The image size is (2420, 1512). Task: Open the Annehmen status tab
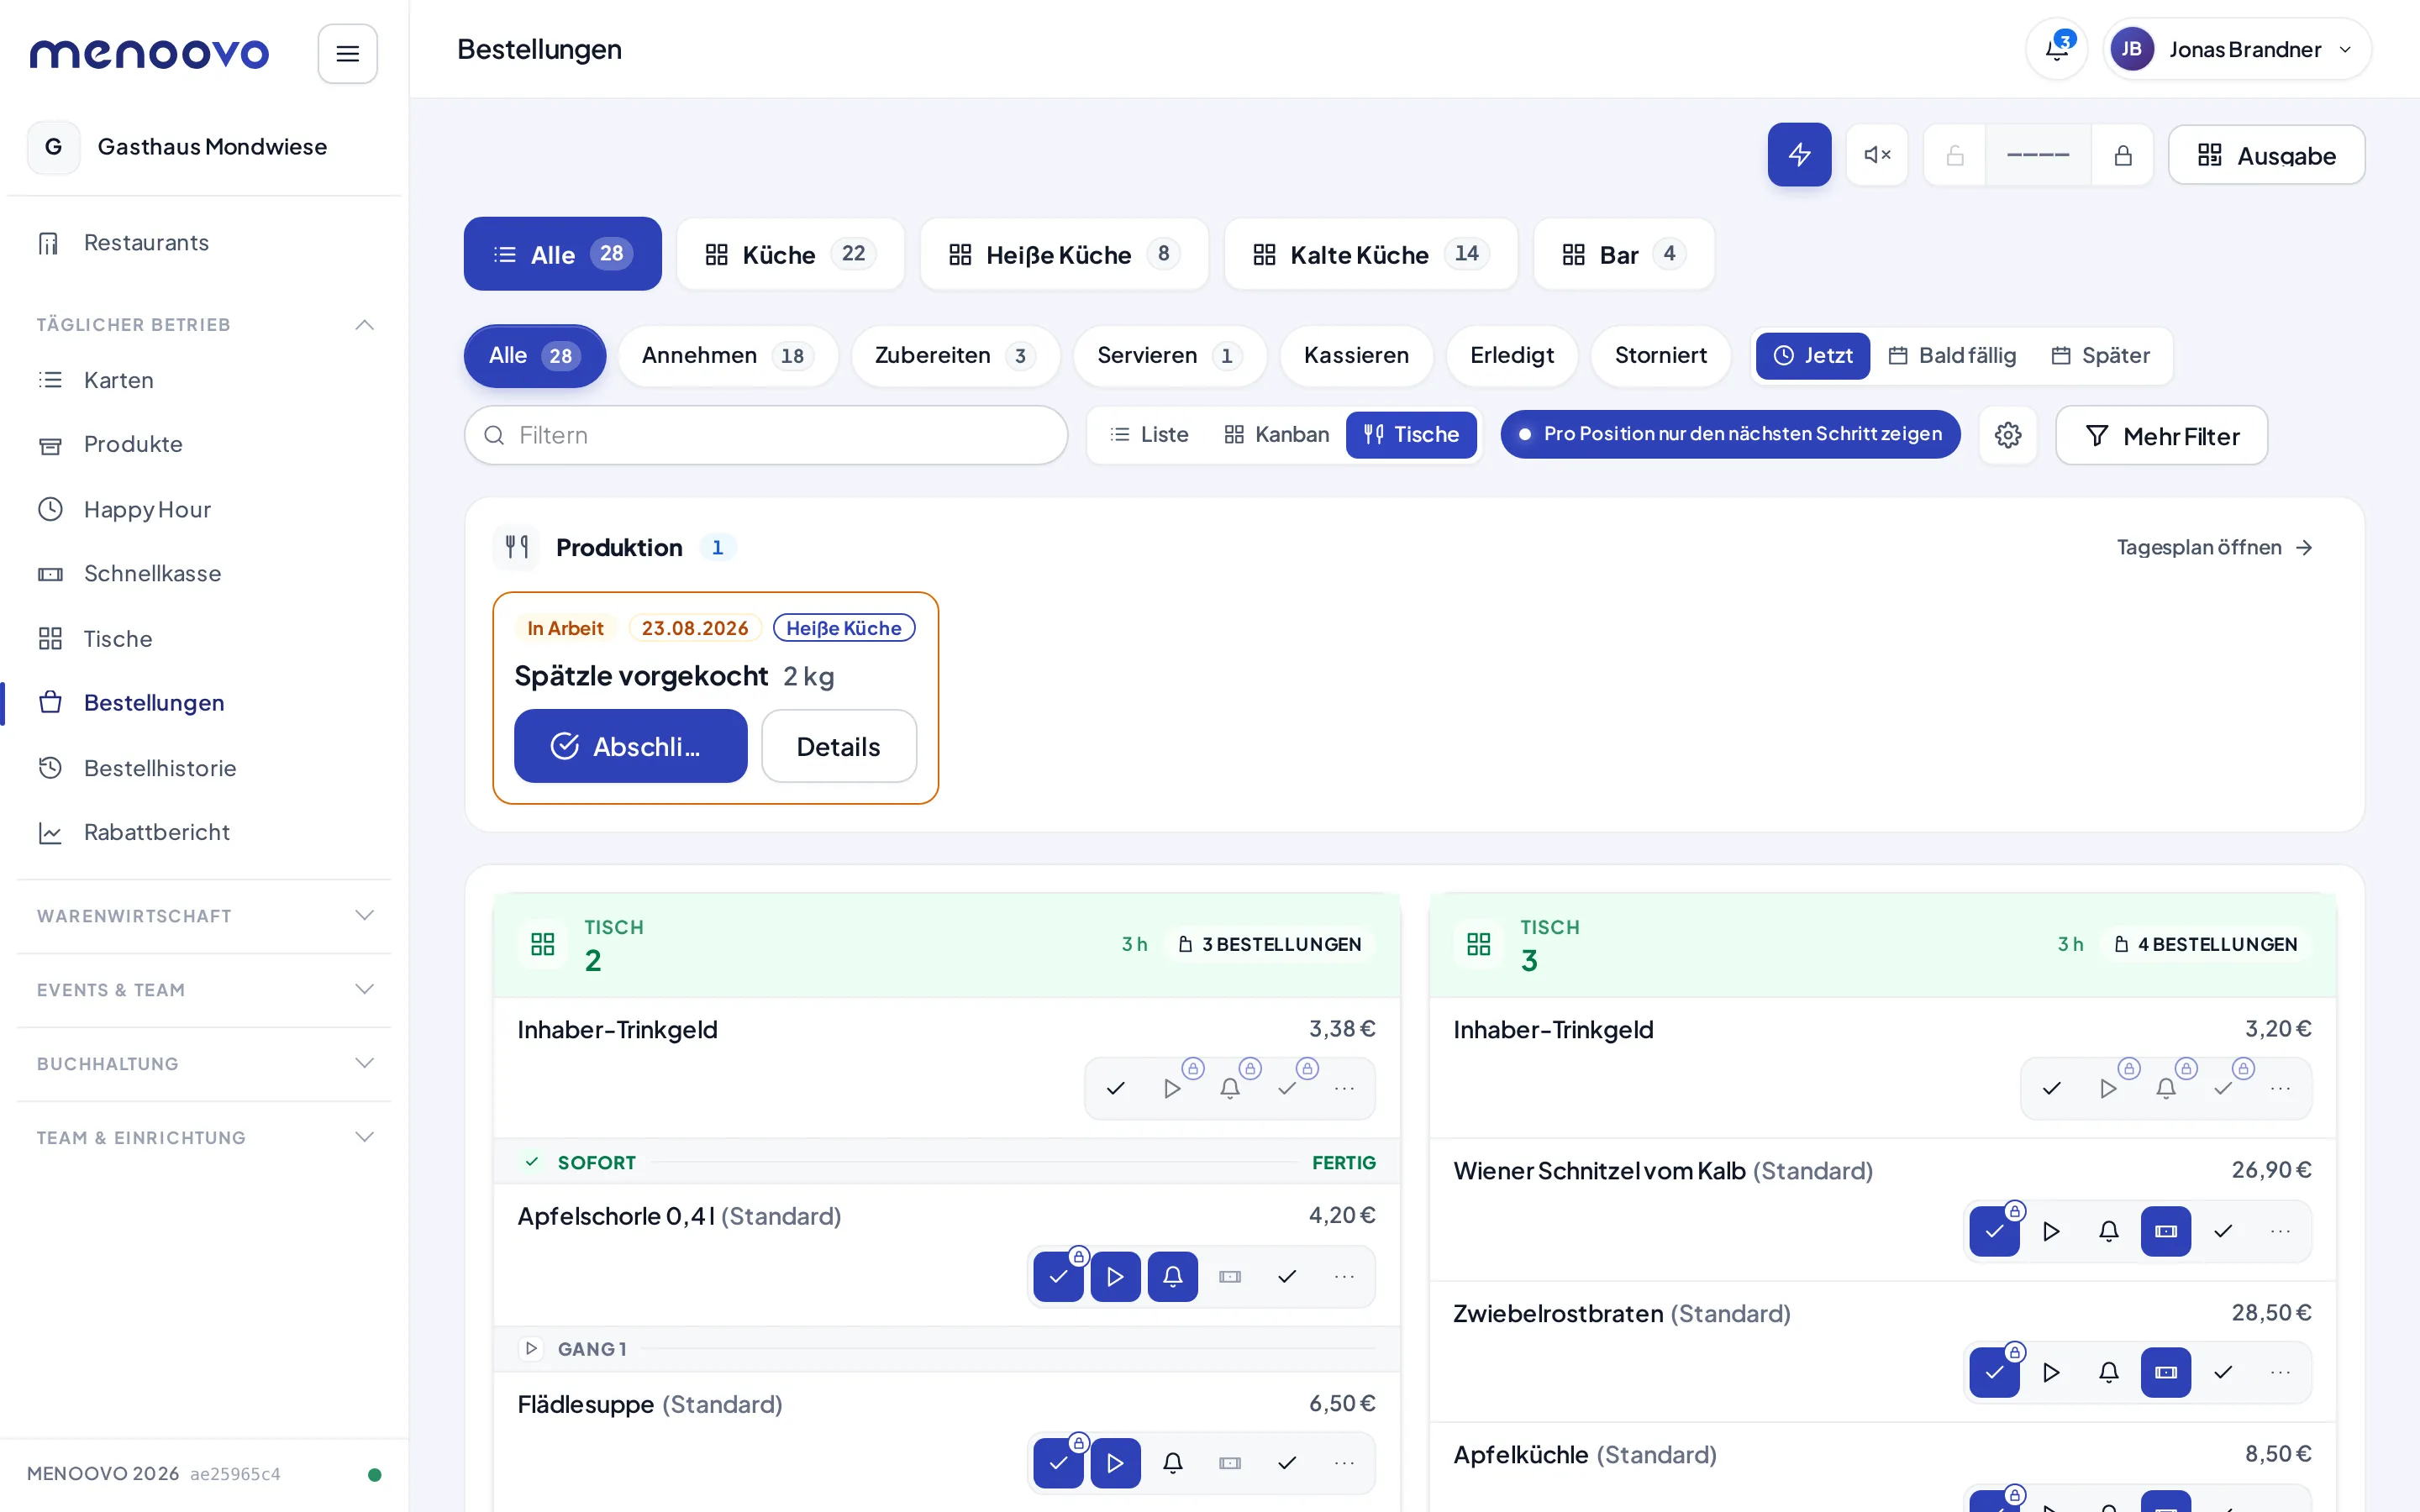pyautogui.click(x=727, y=356)
